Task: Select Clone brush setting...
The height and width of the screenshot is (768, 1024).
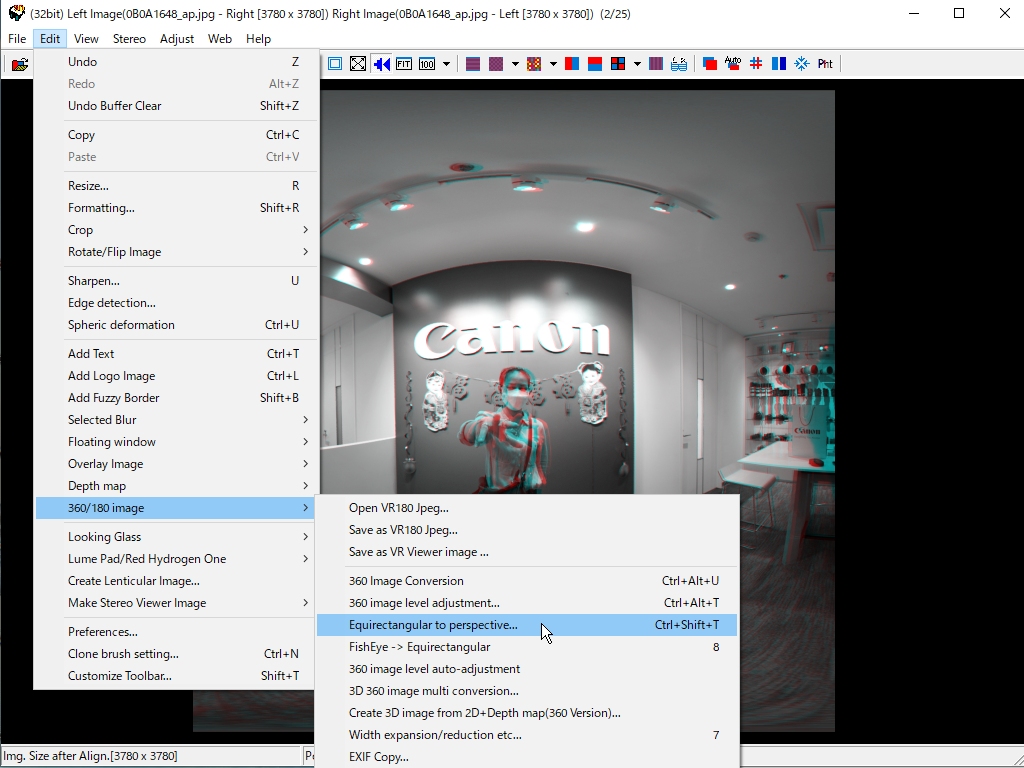Action: 176,654
